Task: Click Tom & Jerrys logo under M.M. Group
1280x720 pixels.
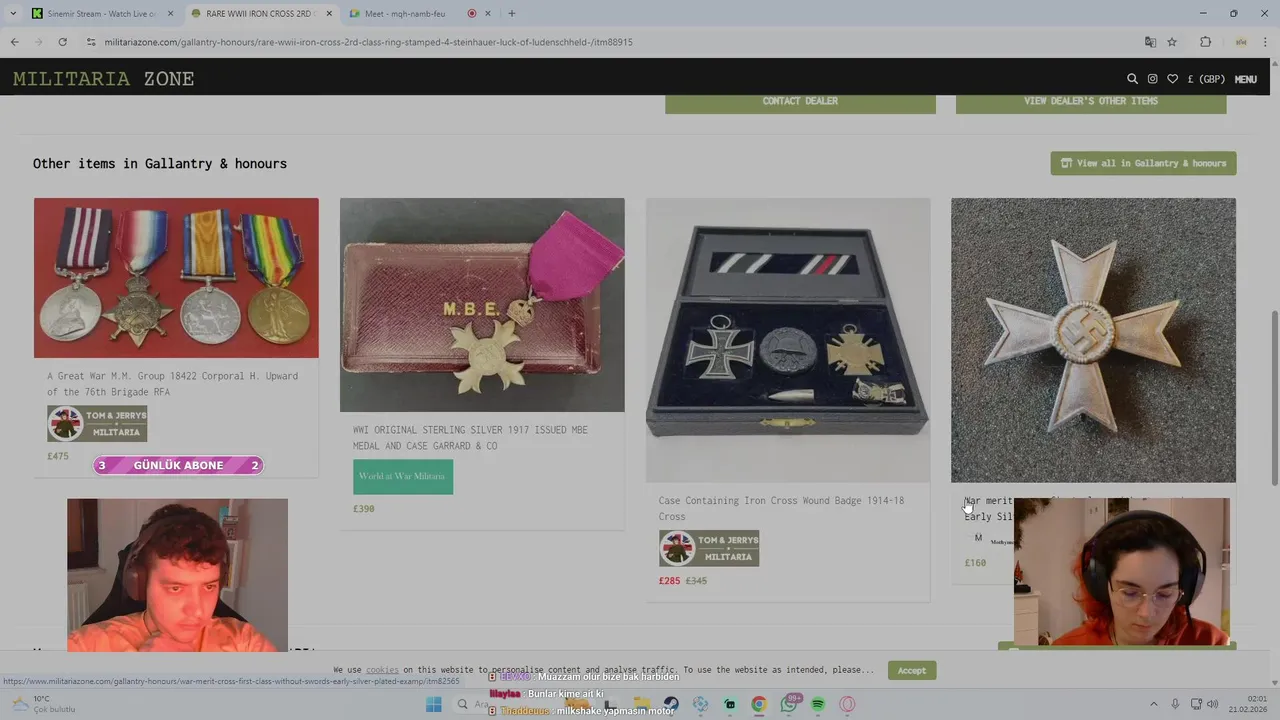Action: pyautogui.click(x=97, y=424)
